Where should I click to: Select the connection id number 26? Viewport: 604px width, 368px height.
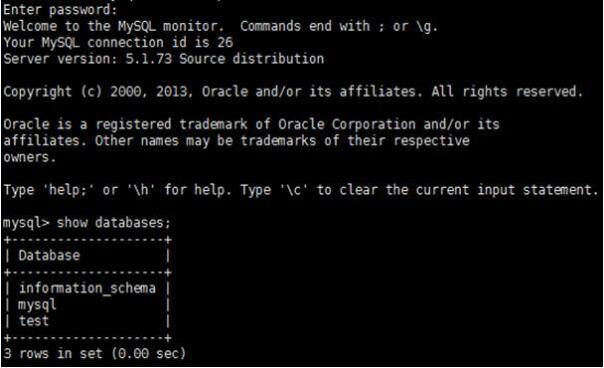[225, 42]
